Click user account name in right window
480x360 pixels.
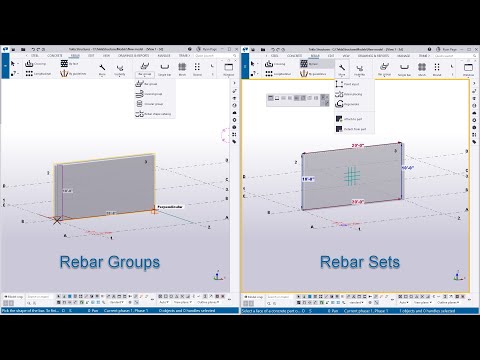pos(449,49)
